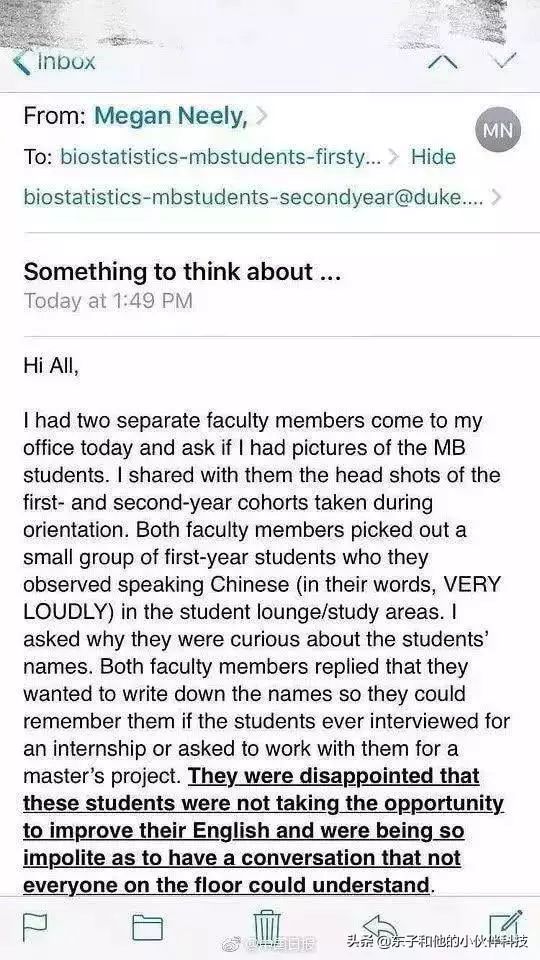Open biostatistics-mbstudents-firsty recipient address
The image size is (540, 960).
pyautogui.click(x=220, y=157)
